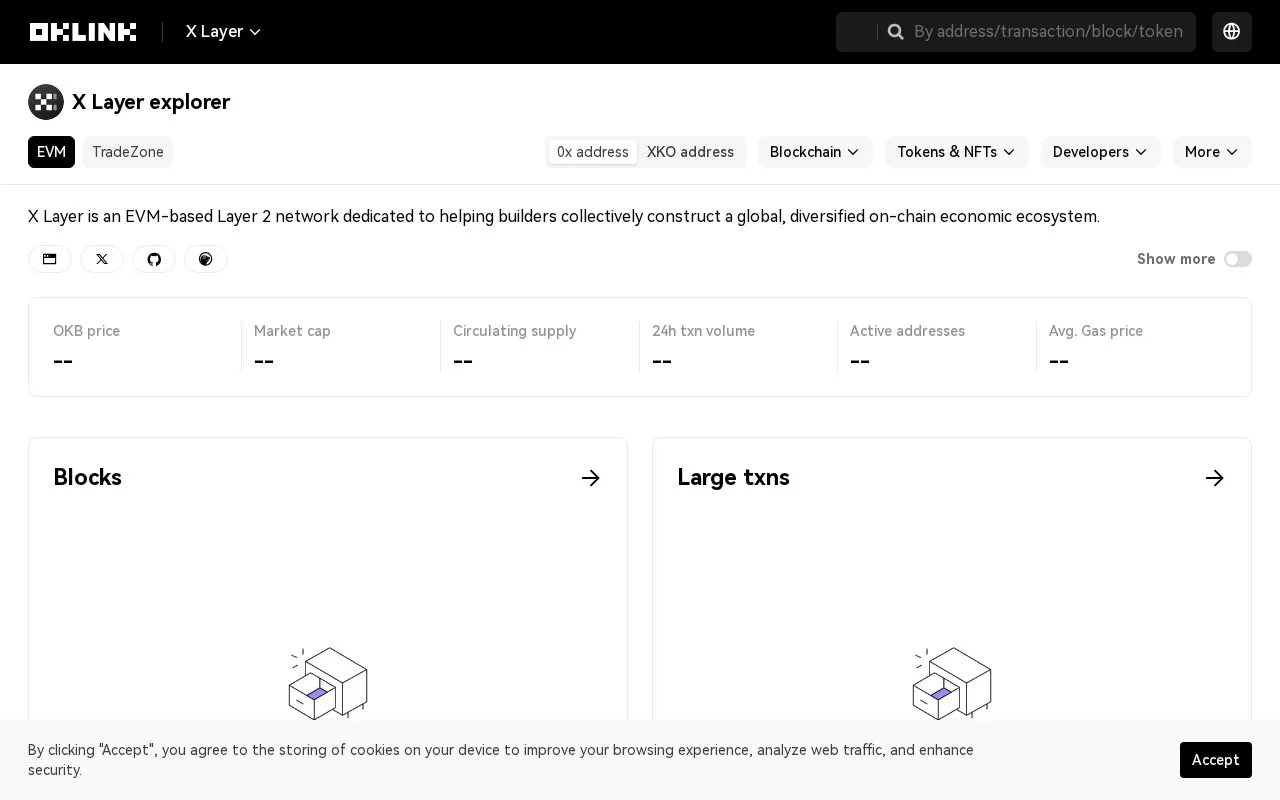1280x800 pixels.
Task: Switch to the TradeZone tab
Action: [x=128, y=152]
